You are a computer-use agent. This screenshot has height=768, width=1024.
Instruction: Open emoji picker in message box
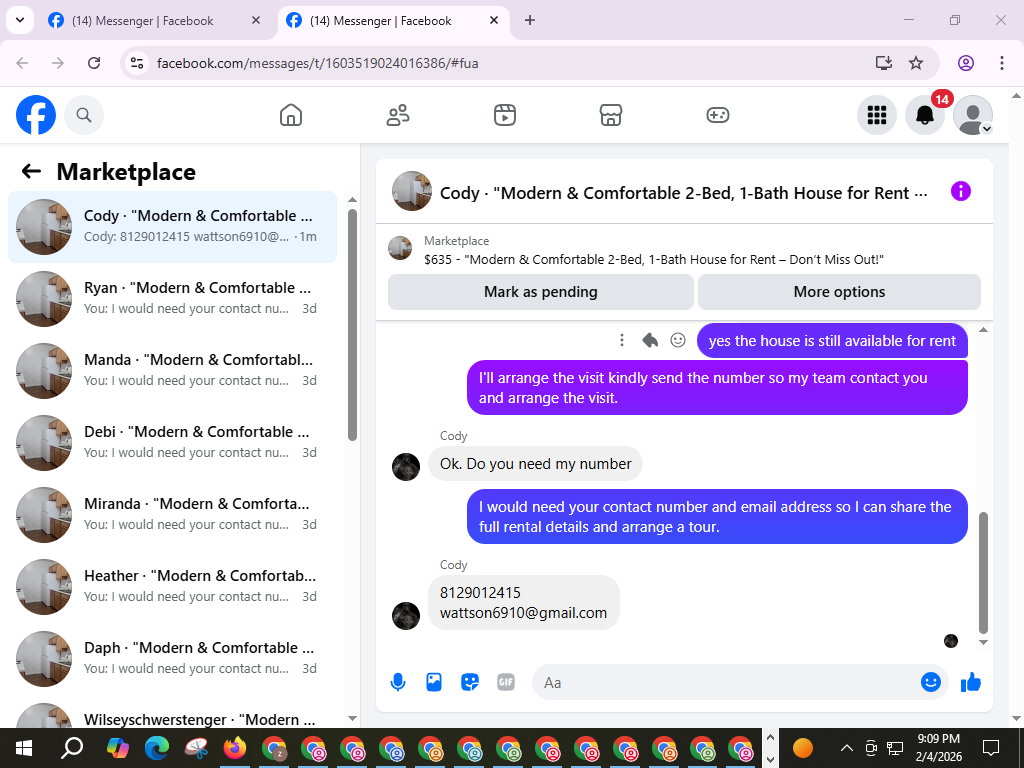[x=931, y=682]
